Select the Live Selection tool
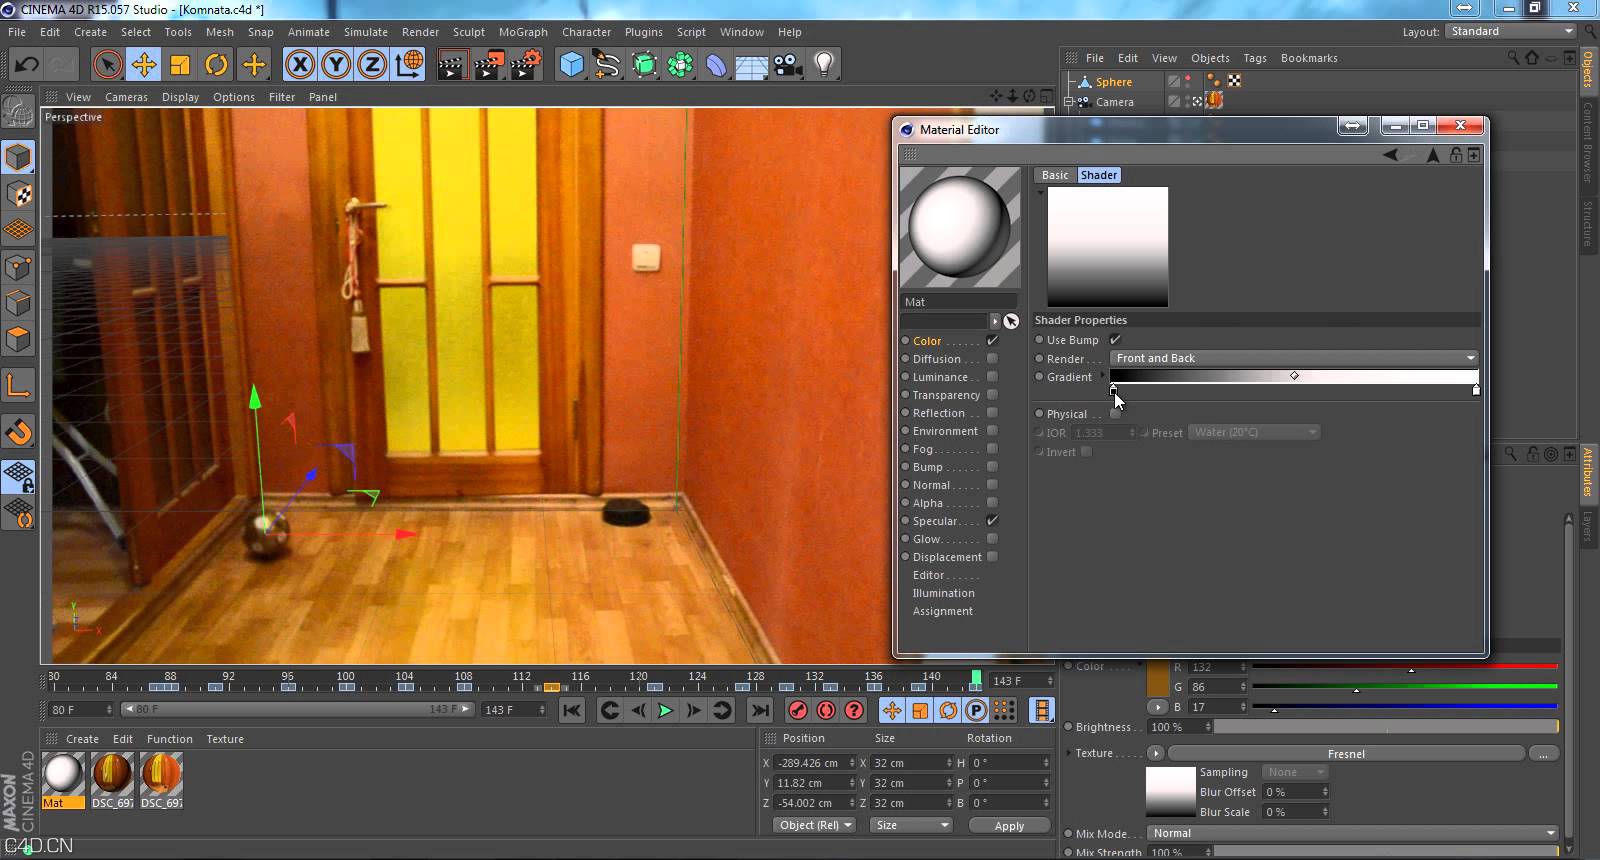The height and width of the screenshot is (860, 1600). pos(107,66)
